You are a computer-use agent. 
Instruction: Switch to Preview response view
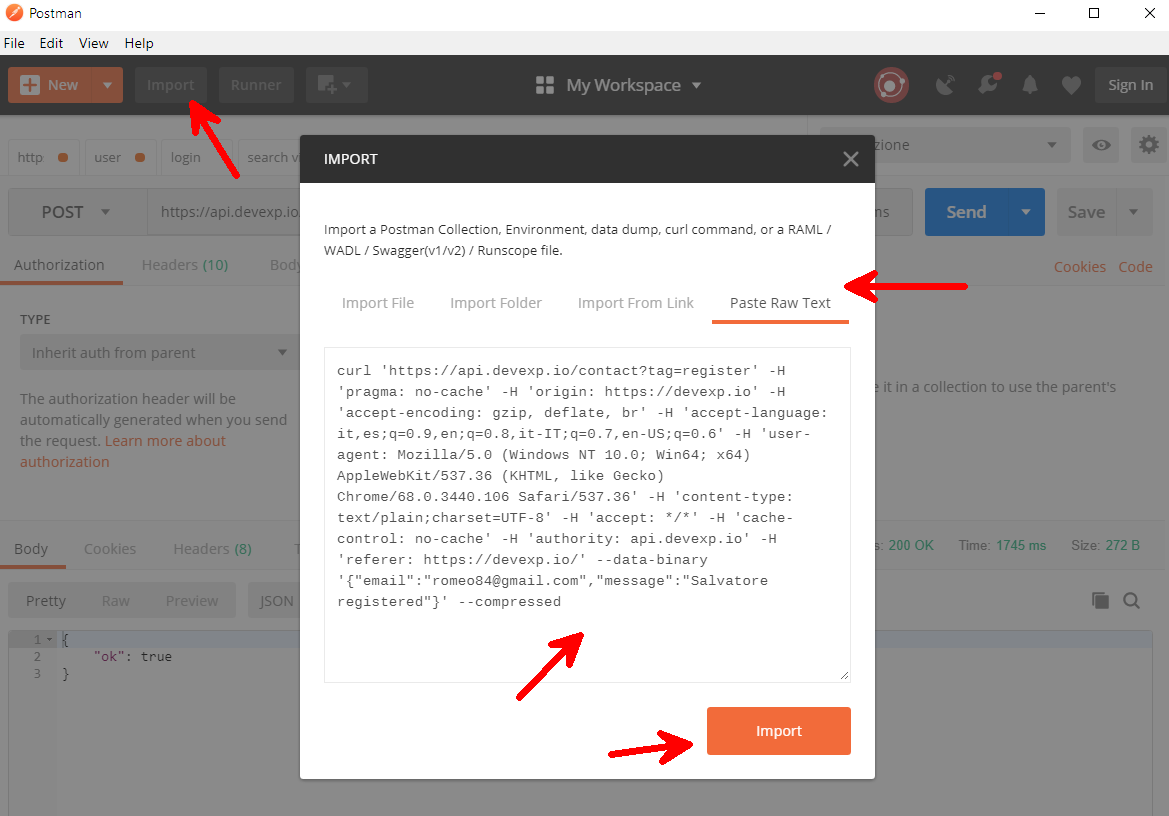[192, 601]
